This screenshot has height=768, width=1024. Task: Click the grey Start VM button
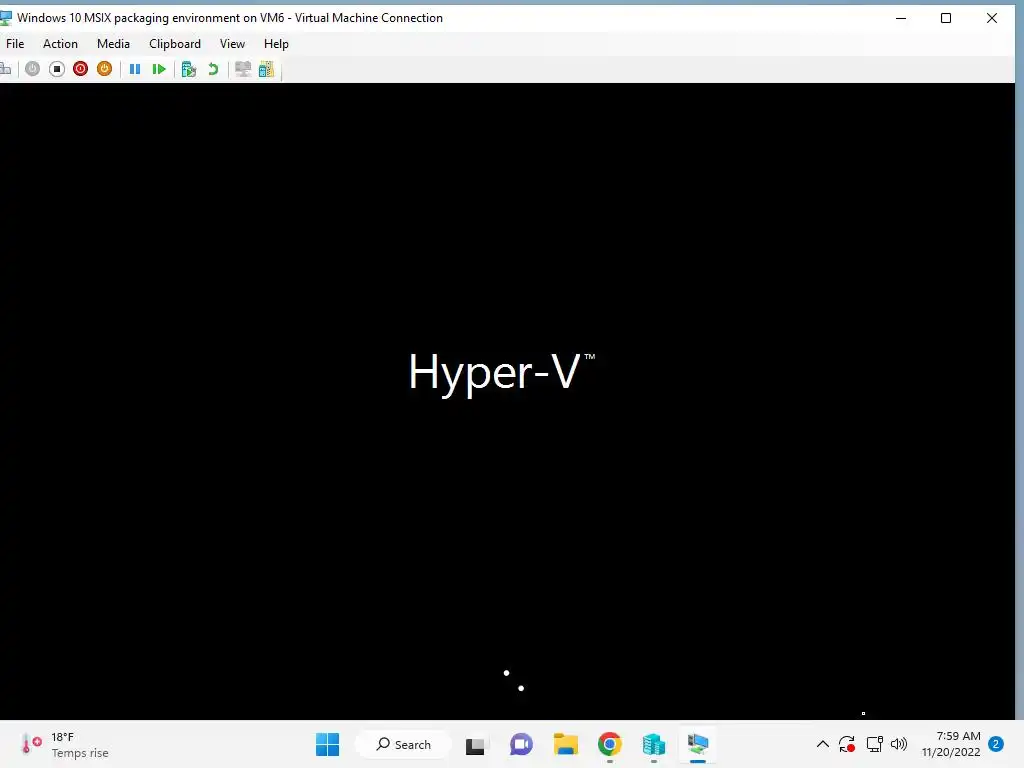(33, 69)
